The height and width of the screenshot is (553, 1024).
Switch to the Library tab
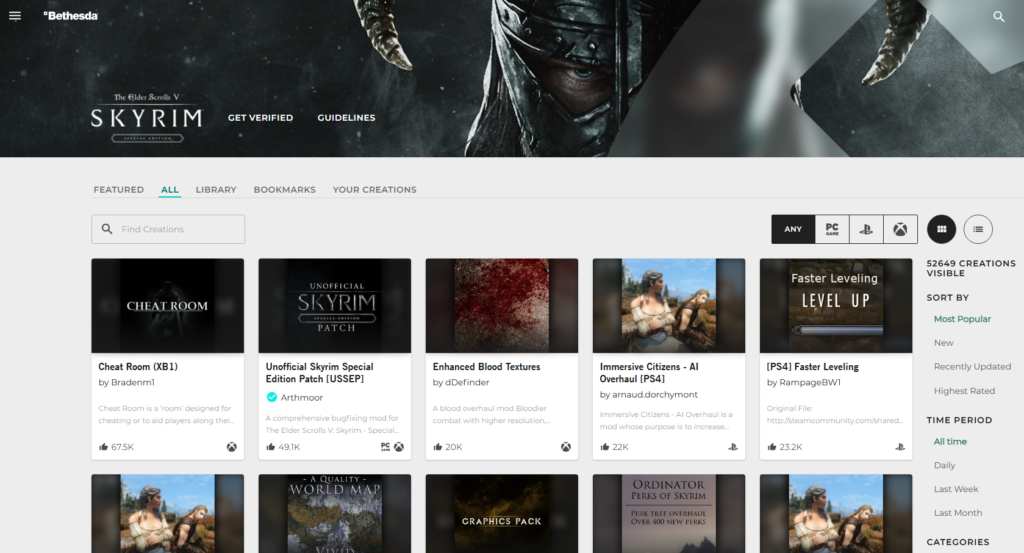[x=216, y=190]
